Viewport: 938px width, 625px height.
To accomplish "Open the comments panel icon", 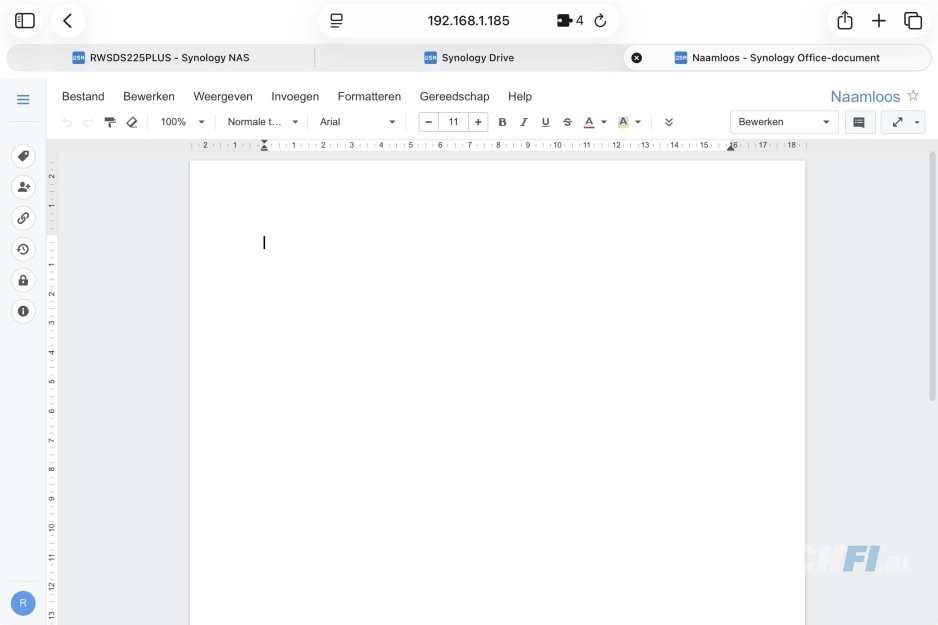I will click(858, 122).
